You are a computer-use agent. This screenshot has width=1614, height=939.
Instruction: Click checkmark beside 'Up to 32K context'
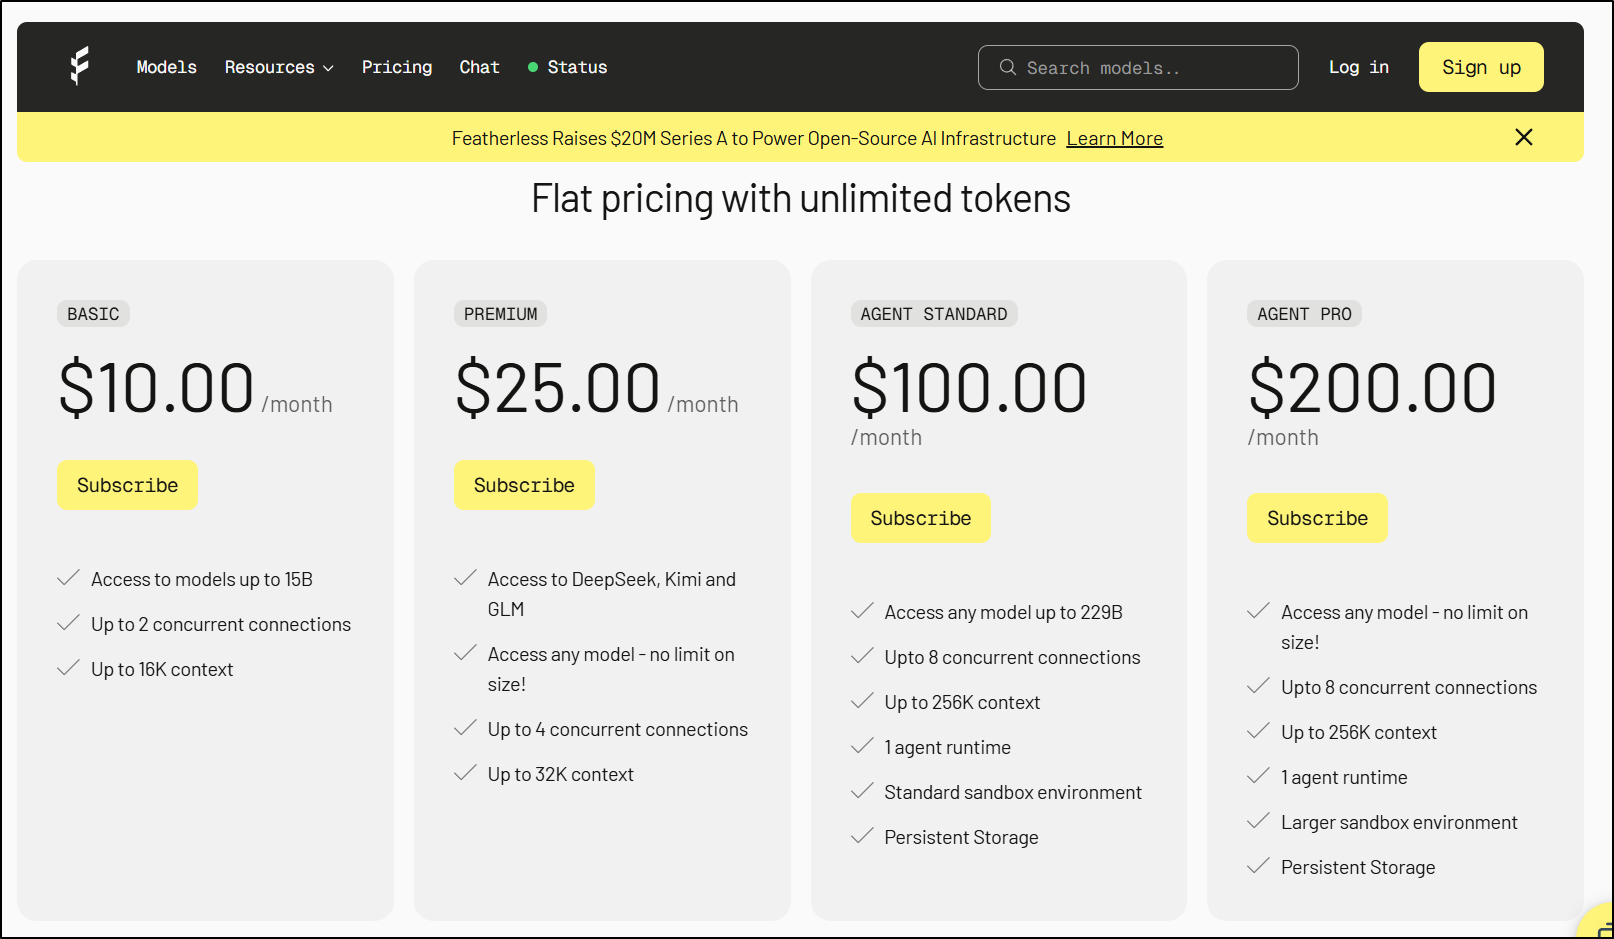tap(465, 773)
